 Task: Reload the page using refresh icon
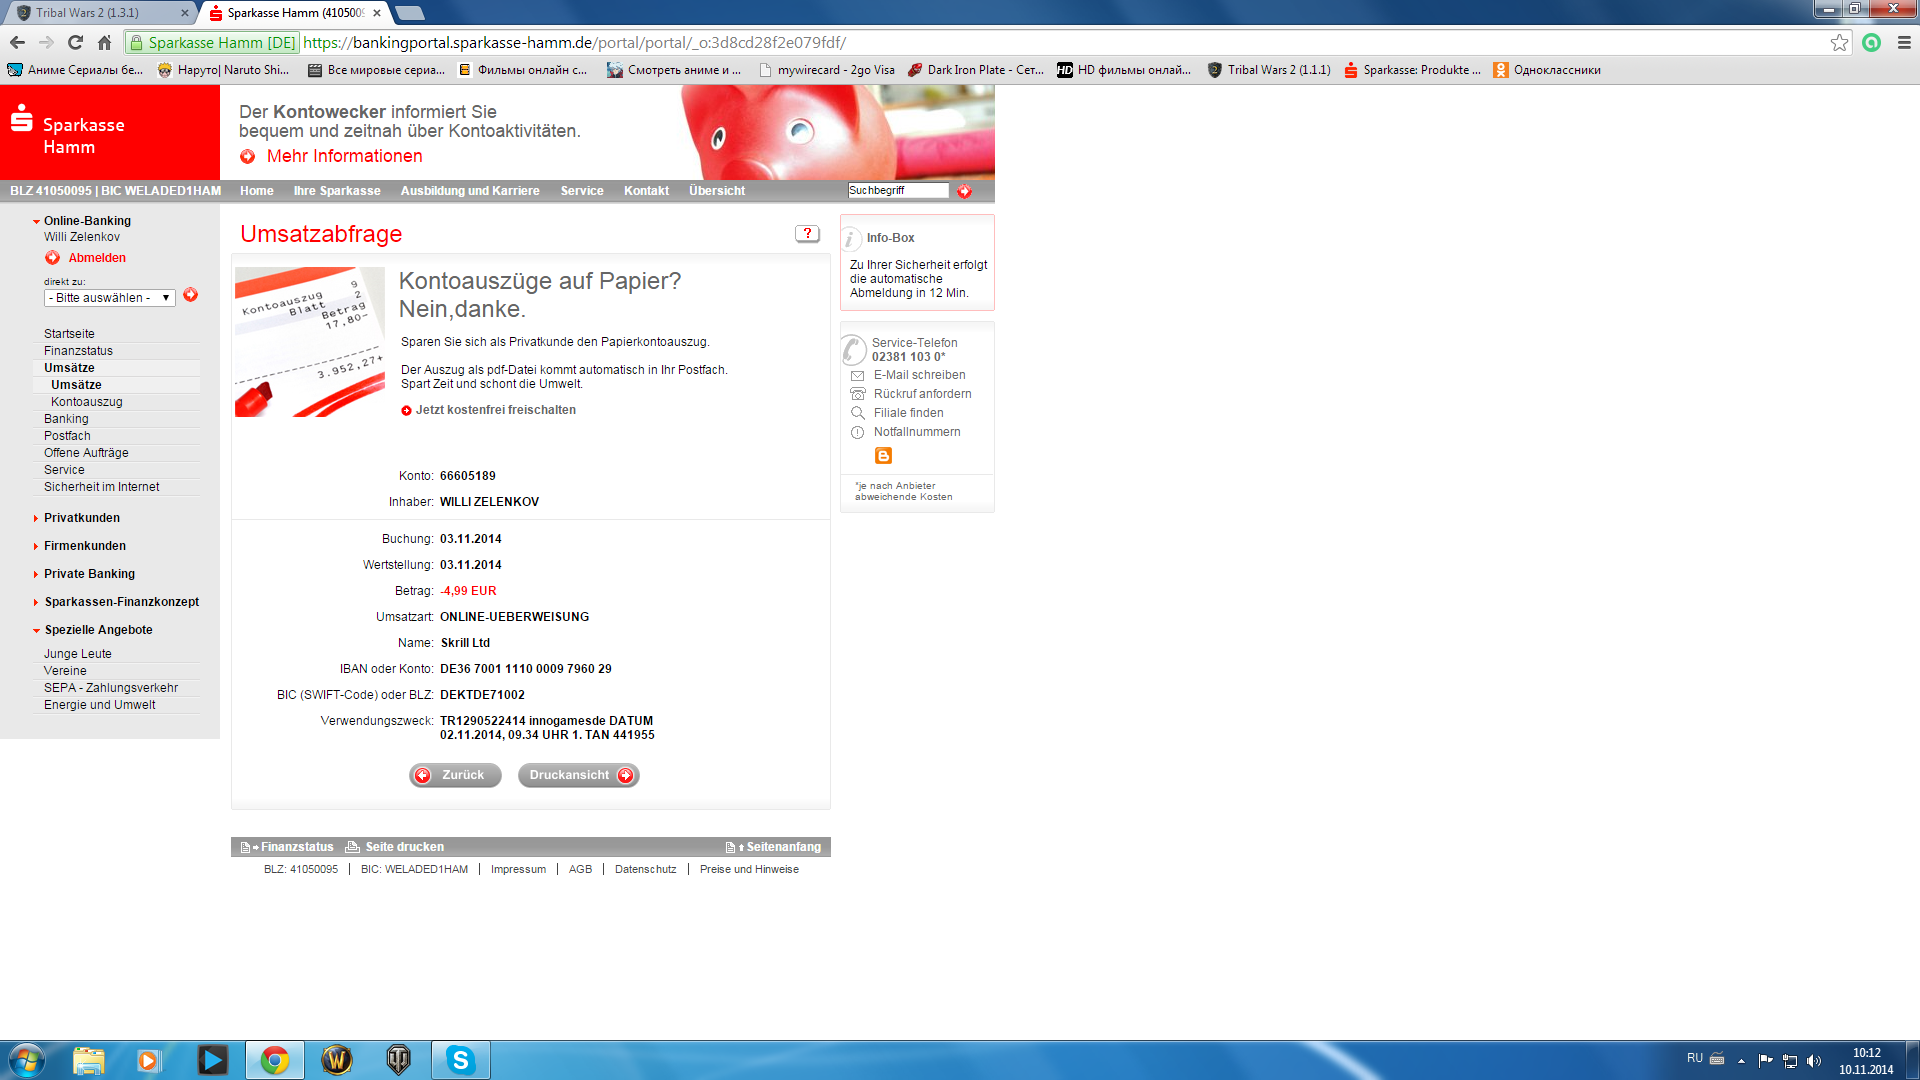(x=75, y=42)
